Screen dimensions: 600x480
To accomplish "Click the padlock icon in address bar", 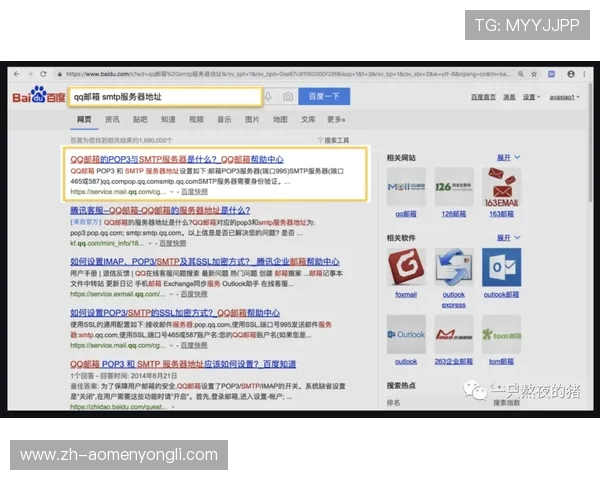I will [59, 74].
